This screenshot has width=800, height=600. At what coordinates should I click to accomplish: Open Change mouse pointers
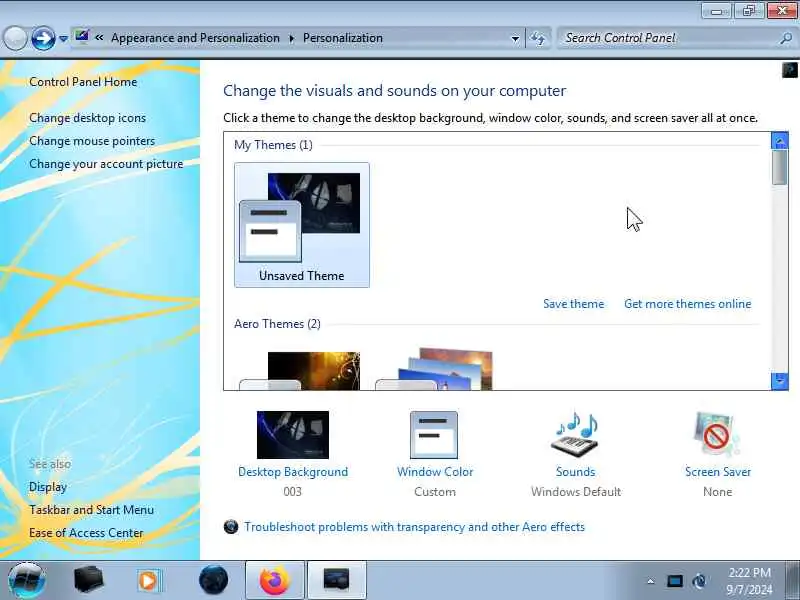pyautogui.click(x=92, y=141)
